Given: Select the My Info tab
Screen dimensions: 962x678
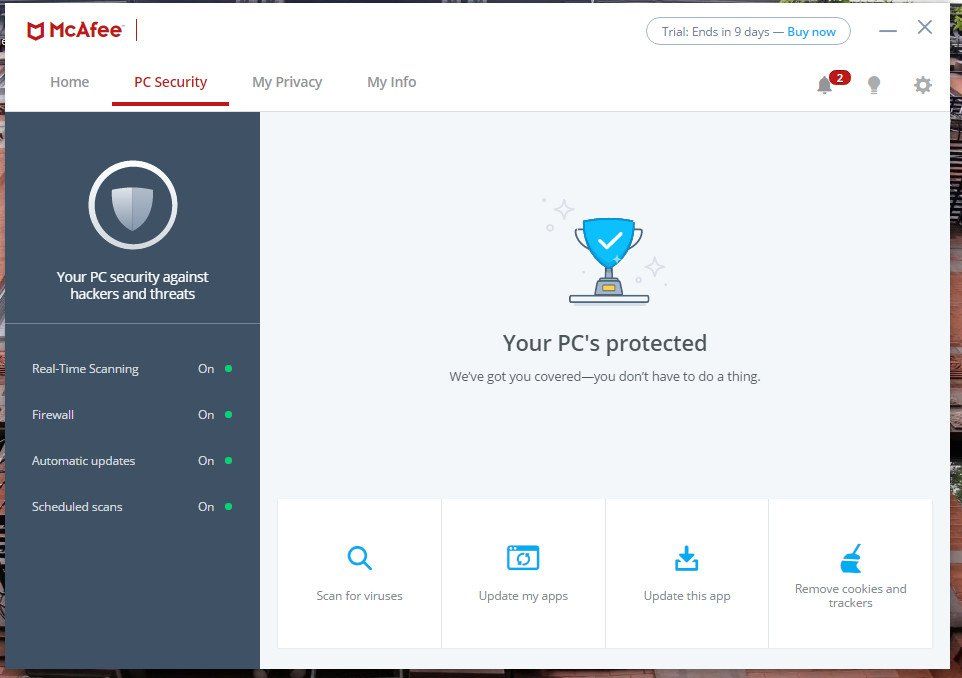Looking at the screenshot, I should click(x=391, y=82).
